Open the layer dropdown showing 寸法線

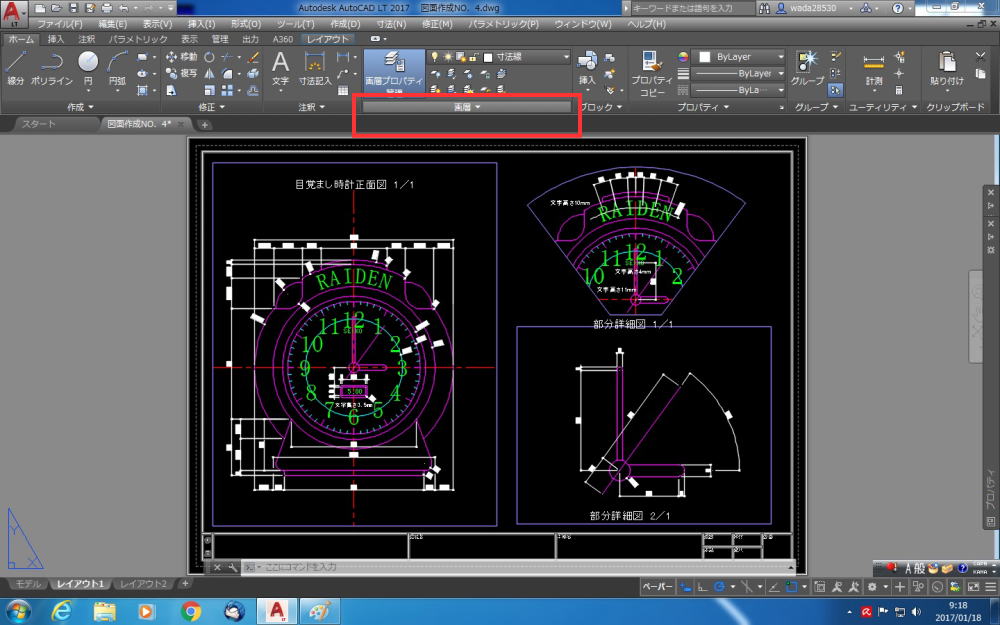500,57
